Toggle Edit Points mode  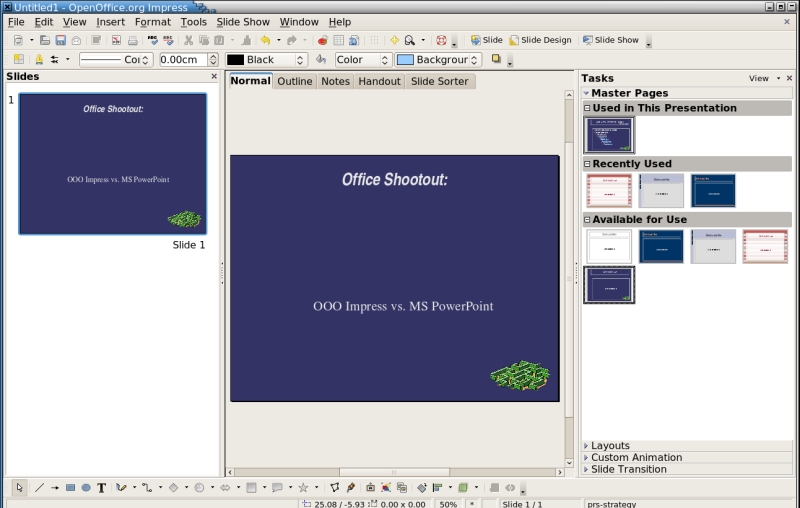(x=335, y=488)
